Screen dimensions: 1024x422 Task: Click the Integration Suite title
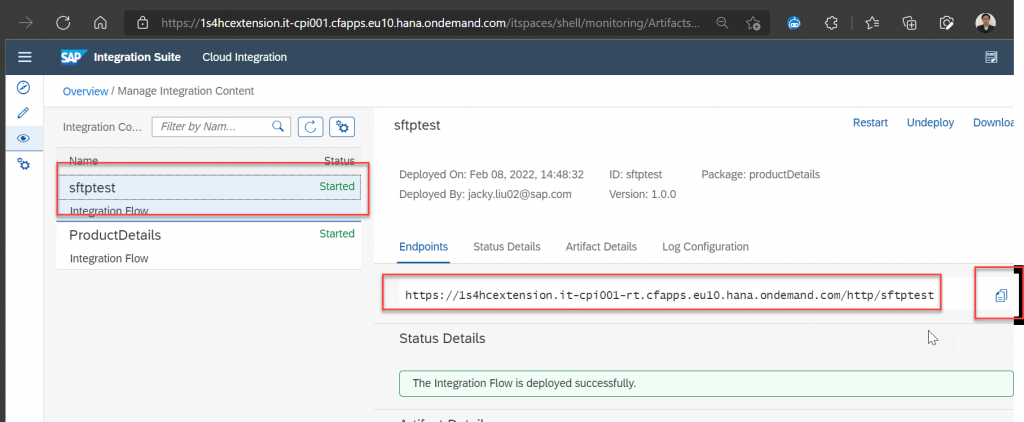pos(137,57)
